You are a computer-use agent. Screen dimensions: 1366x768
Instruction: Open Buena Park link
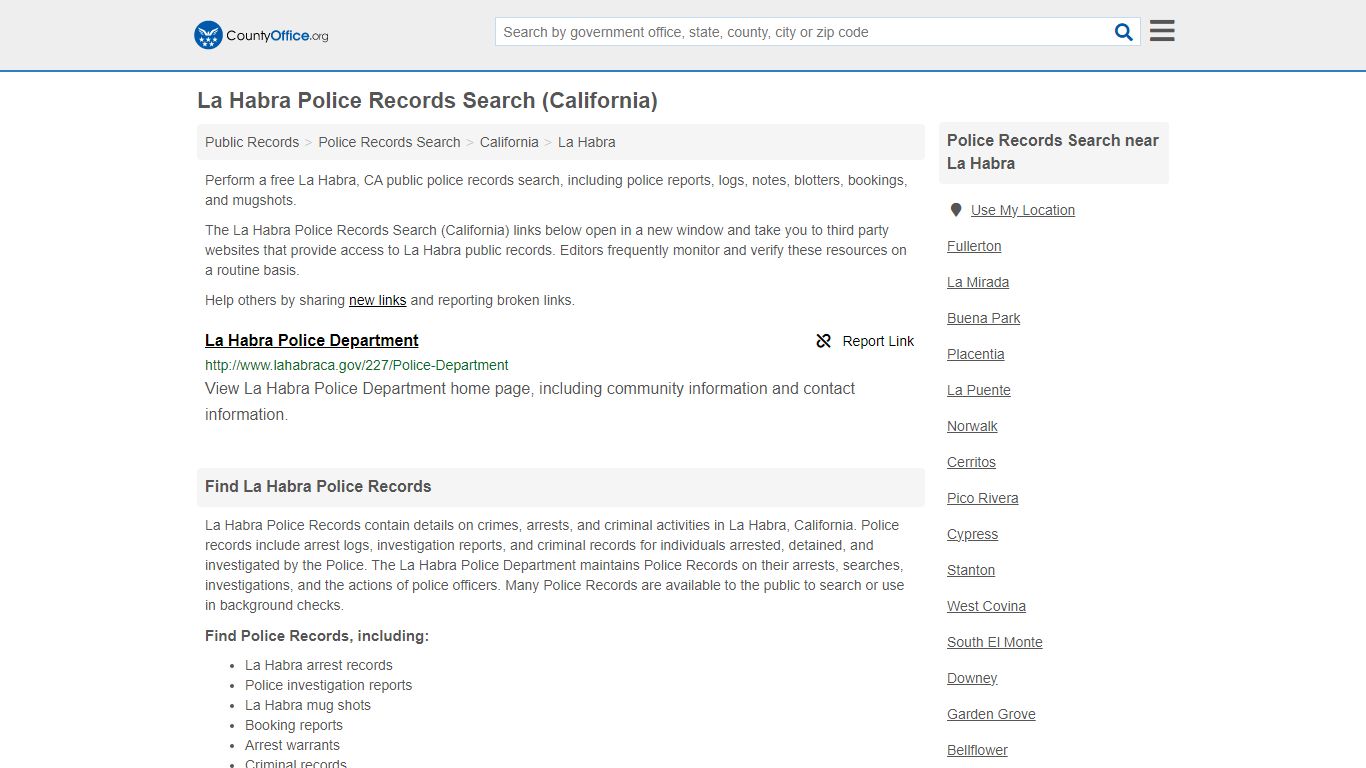pos(984,318)
